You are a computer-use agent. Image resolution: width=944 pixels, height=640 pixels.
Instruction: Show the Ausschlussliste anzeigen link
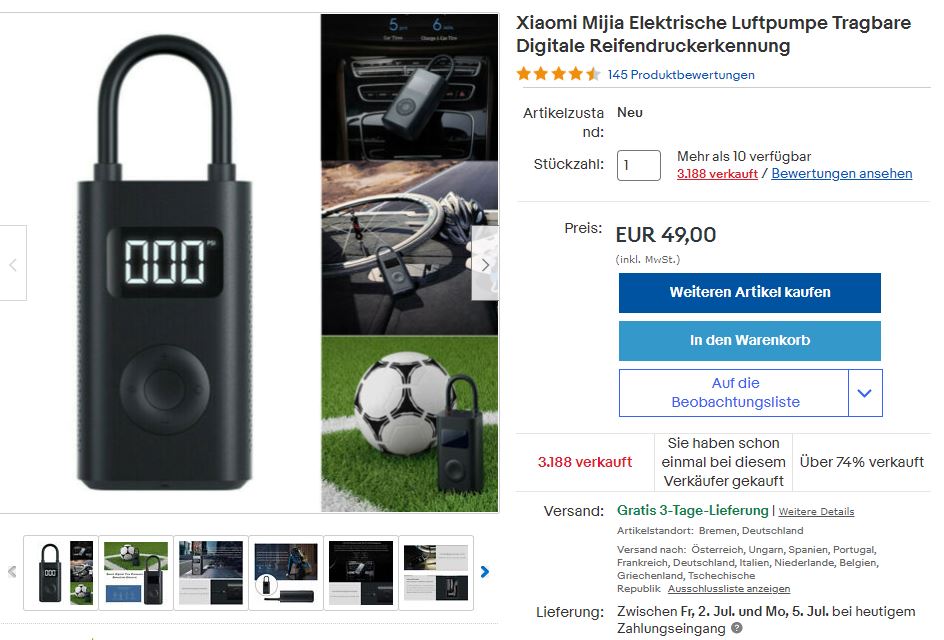(x=728, y=589)
